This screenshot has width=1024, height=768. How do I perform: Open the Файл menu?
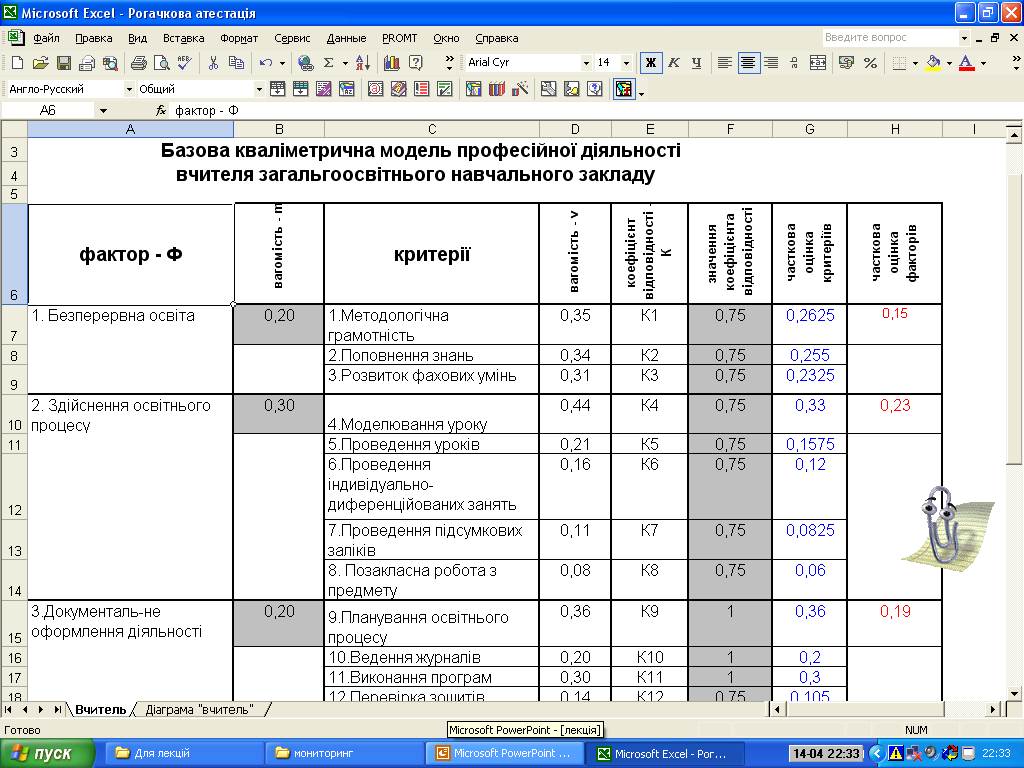coord(46,38)
